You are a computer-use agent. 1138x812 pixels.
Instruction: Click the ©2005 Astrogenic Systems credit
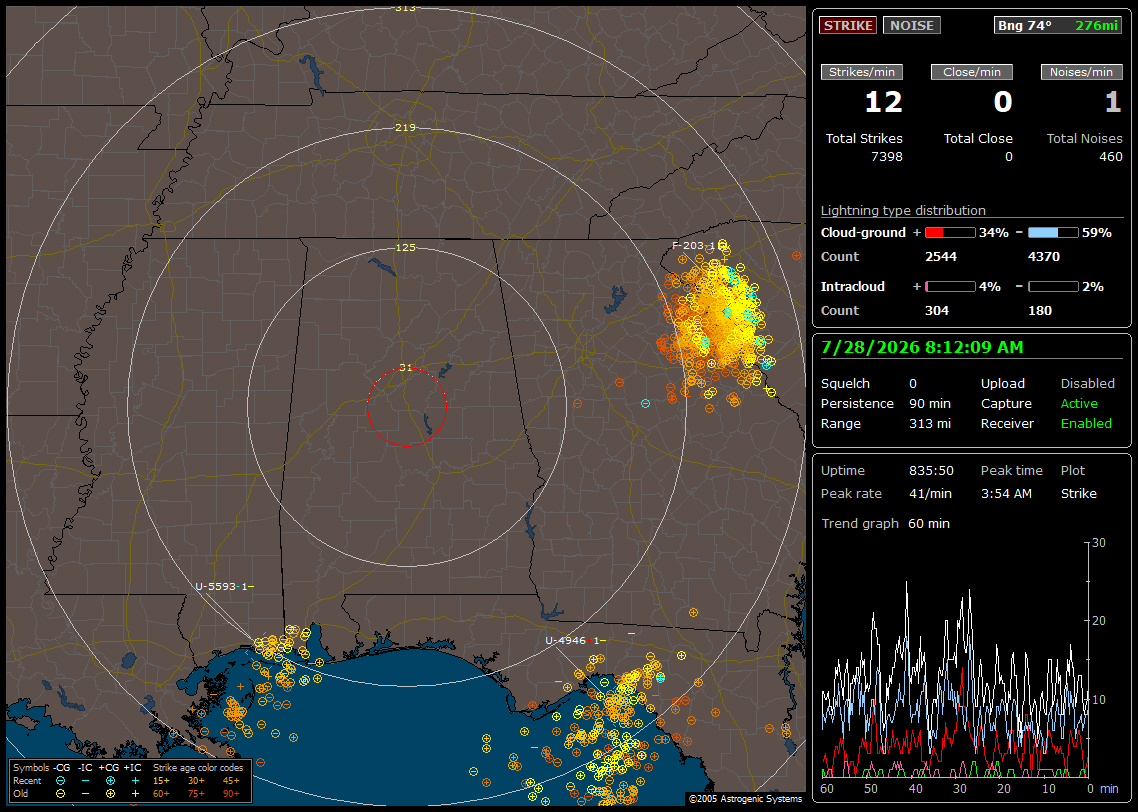pos(745,798)
